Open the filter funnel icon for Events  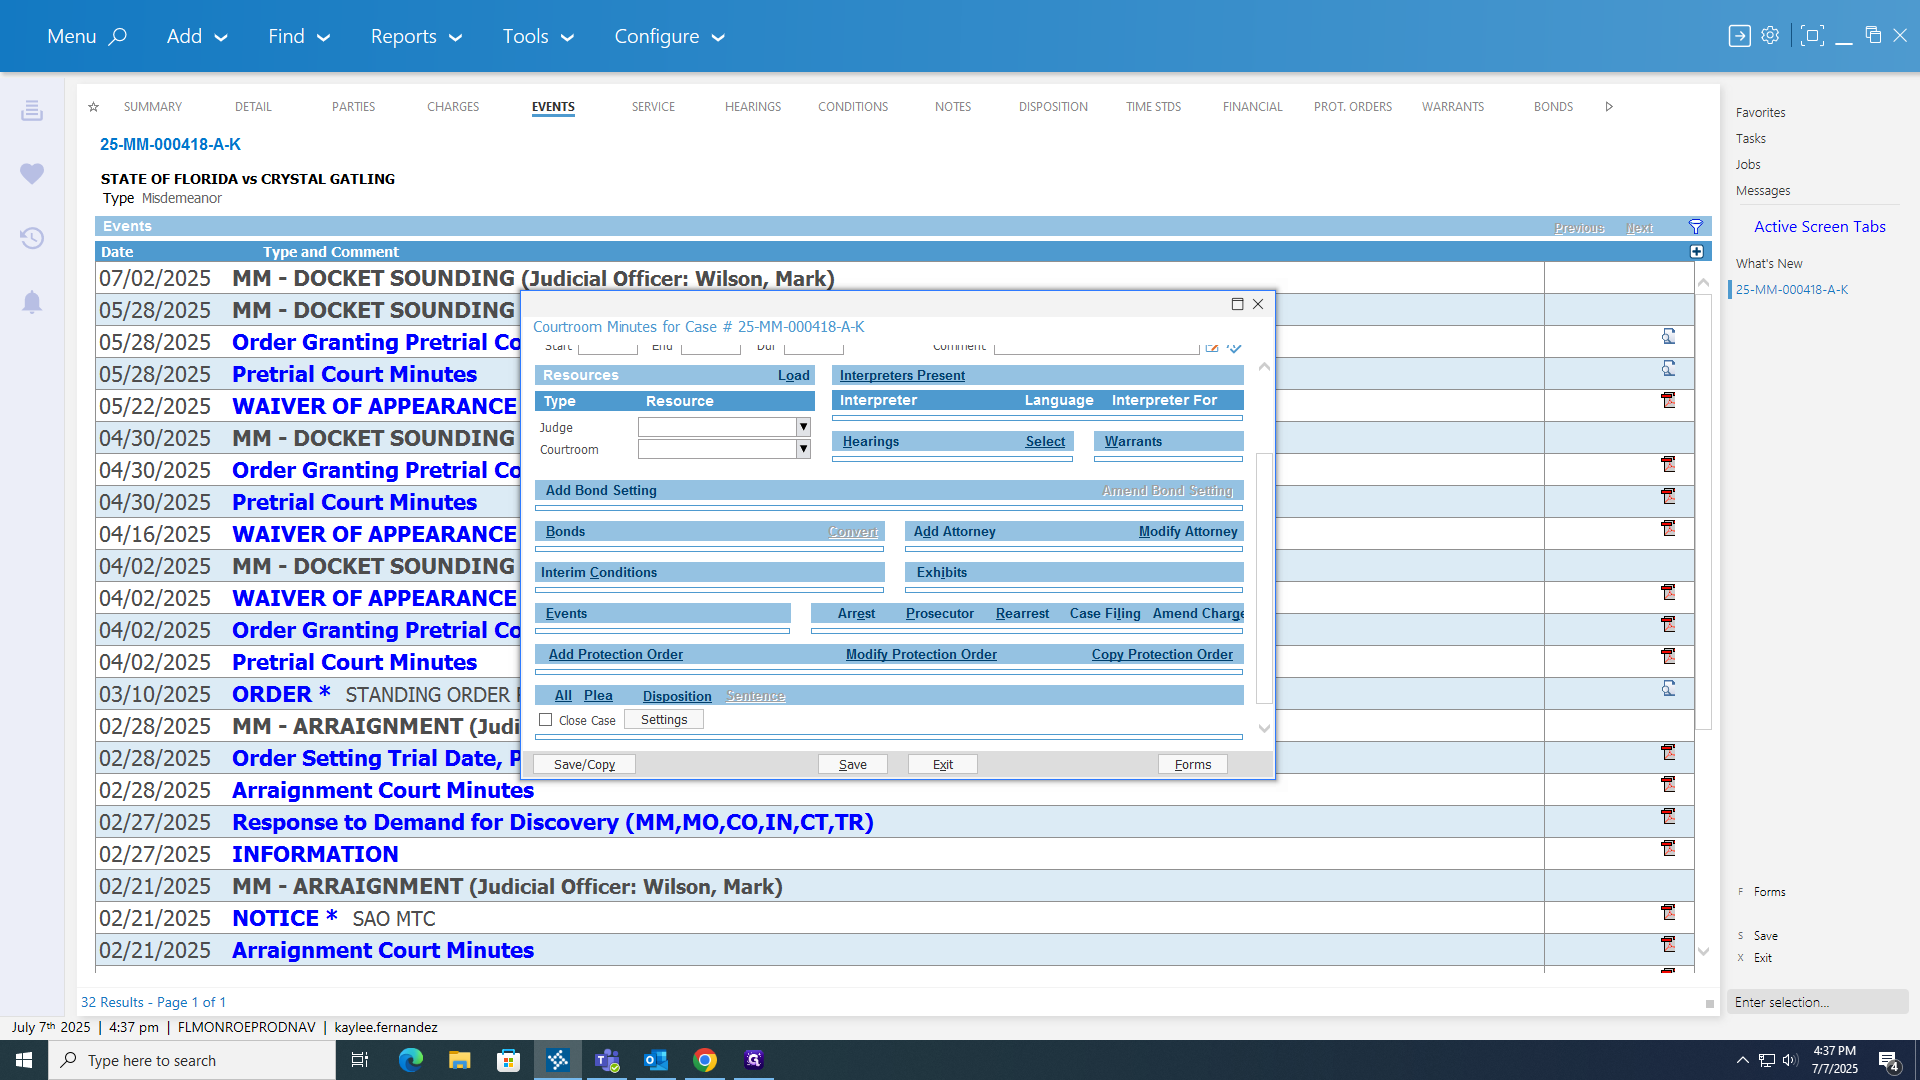(x=1696, y=227)
